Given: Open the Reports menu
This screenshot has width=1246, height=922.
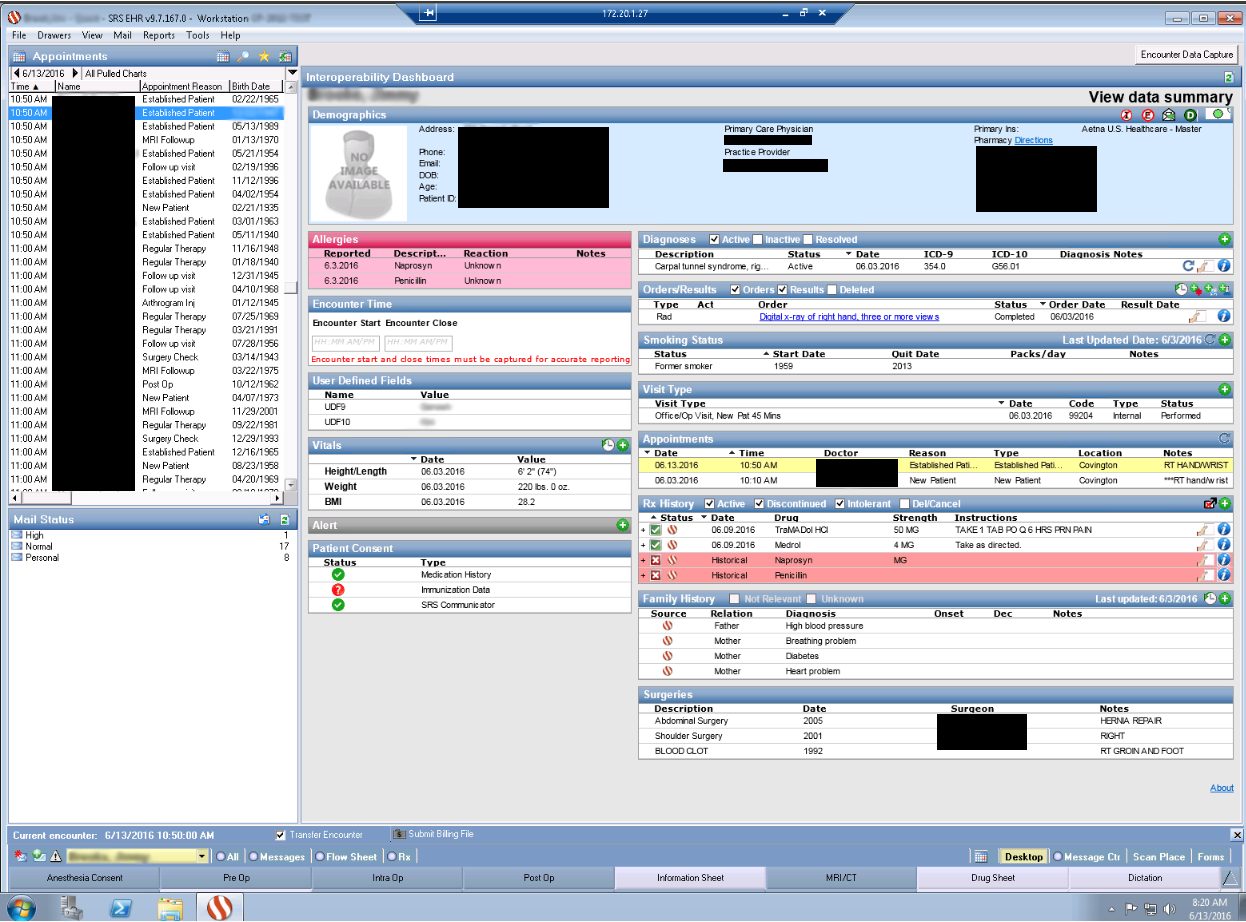Looking at the screenshot, I should (158, 35).
